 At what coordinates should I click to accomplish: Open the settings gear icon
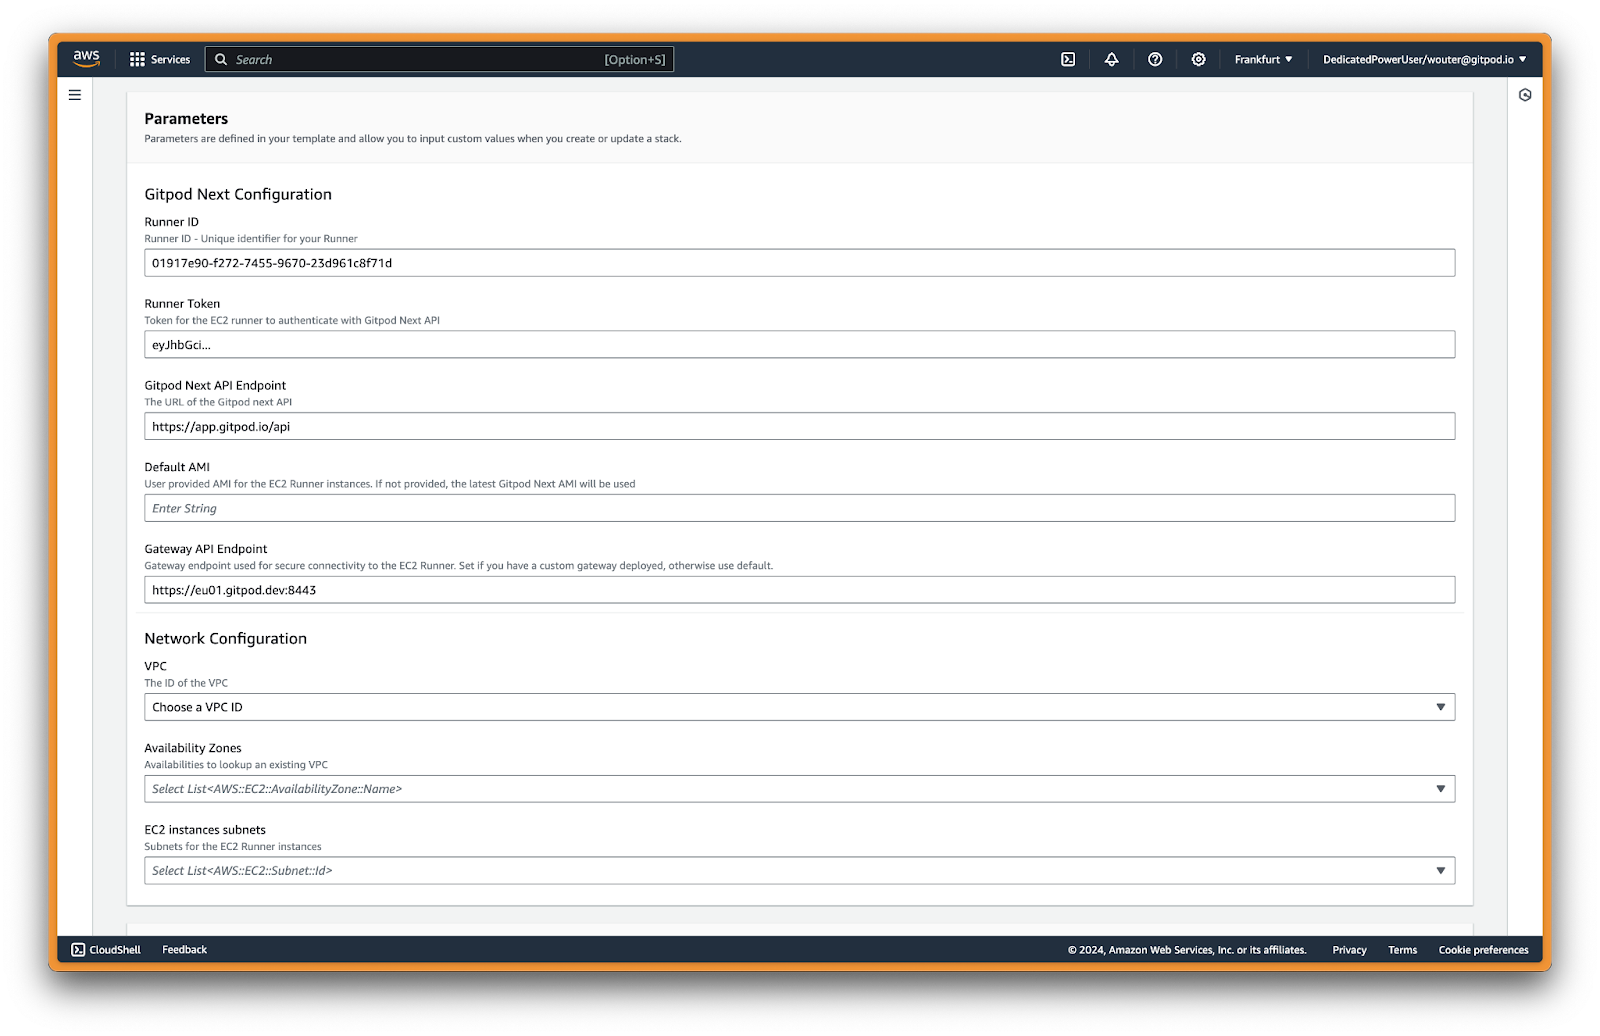coord(1198,60)
